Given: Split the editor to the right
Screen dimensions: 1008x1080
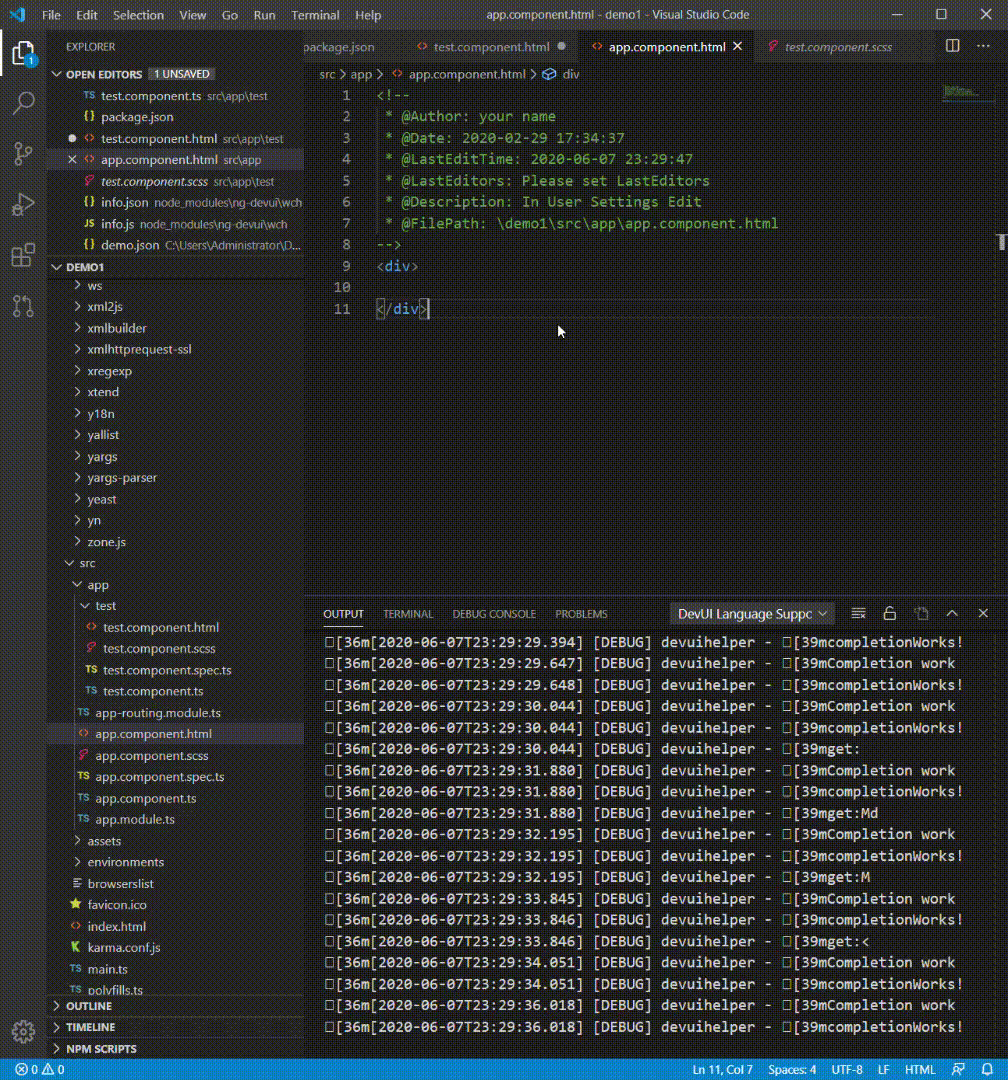Looking at the screenshot, I should pyautogui.click(x=953, y=46).
